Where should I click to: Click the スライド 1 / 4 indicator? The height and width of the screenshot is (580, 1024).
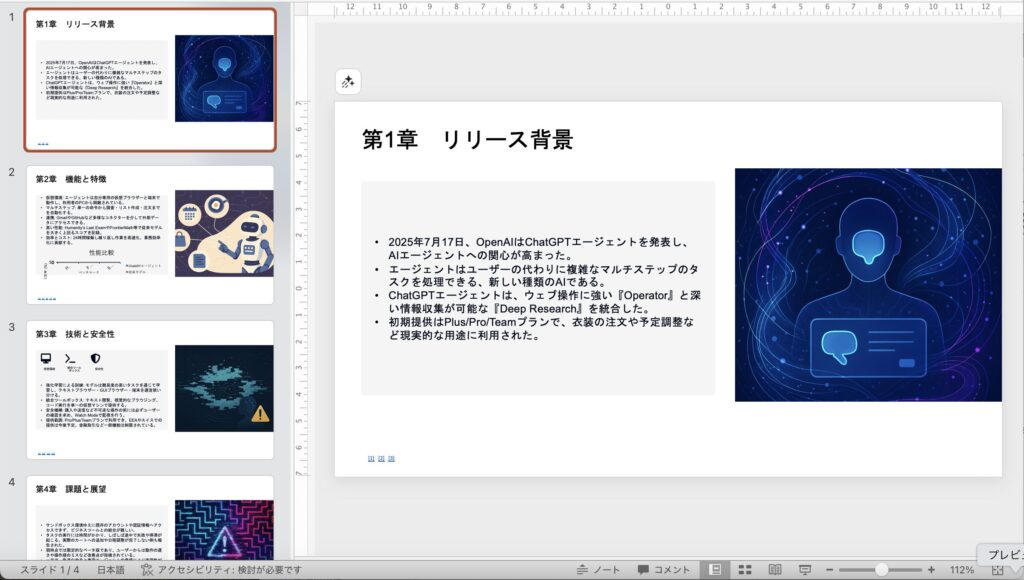click(50, 570)
